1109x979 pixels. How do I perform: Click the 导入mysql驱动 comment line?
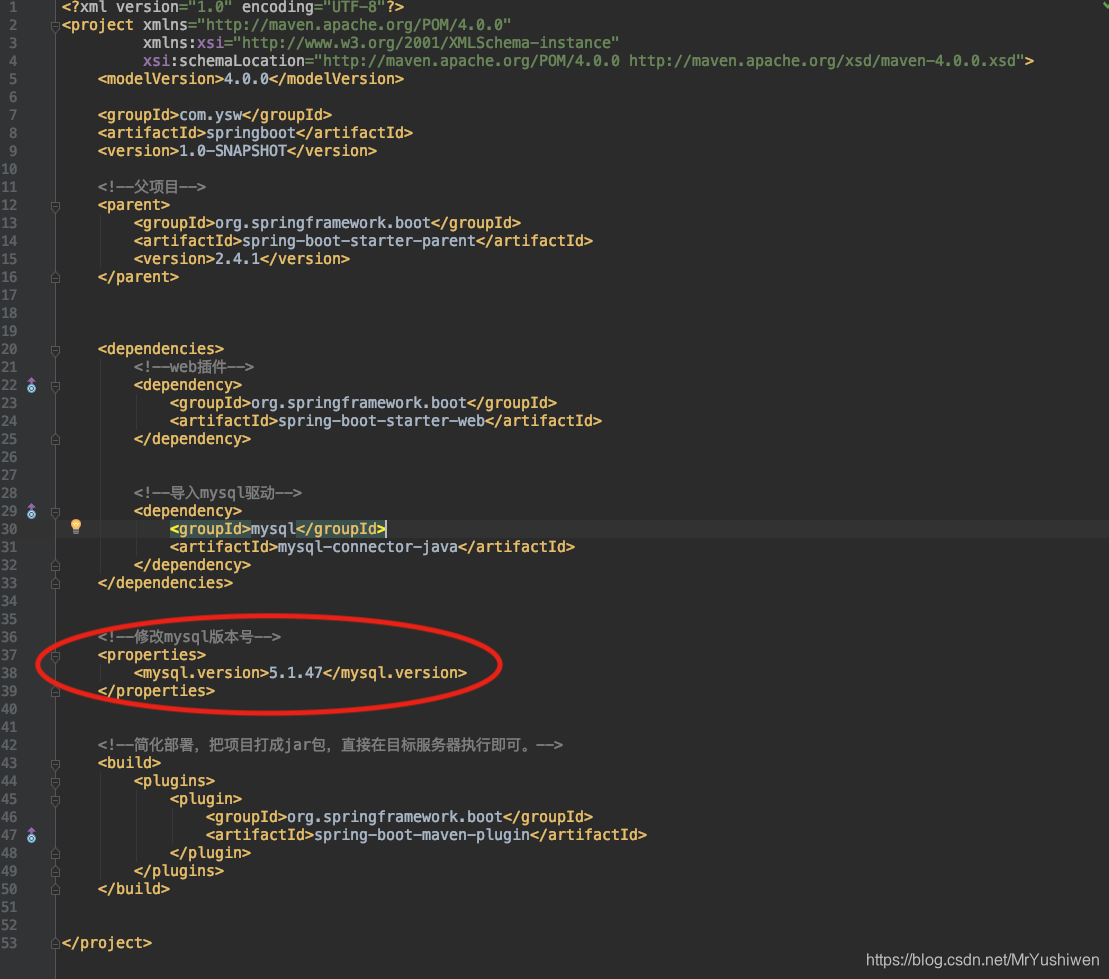point(218,492)
